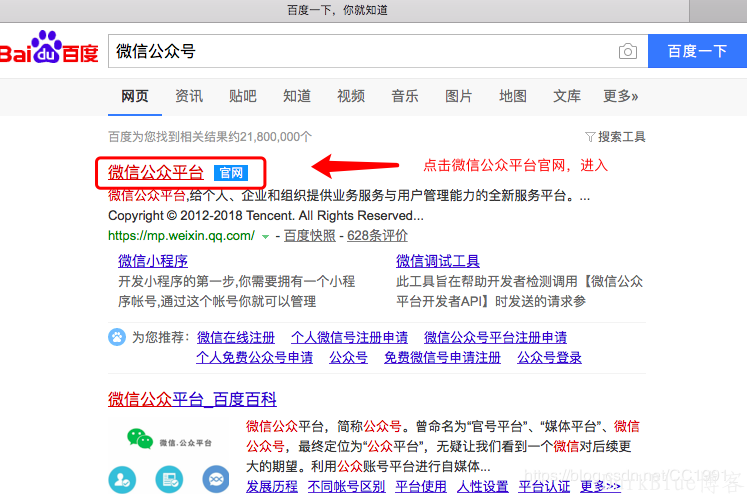747x494 pixels.
Task: Click the teal user-check circle icon
Action: click(x=122, y=479)
